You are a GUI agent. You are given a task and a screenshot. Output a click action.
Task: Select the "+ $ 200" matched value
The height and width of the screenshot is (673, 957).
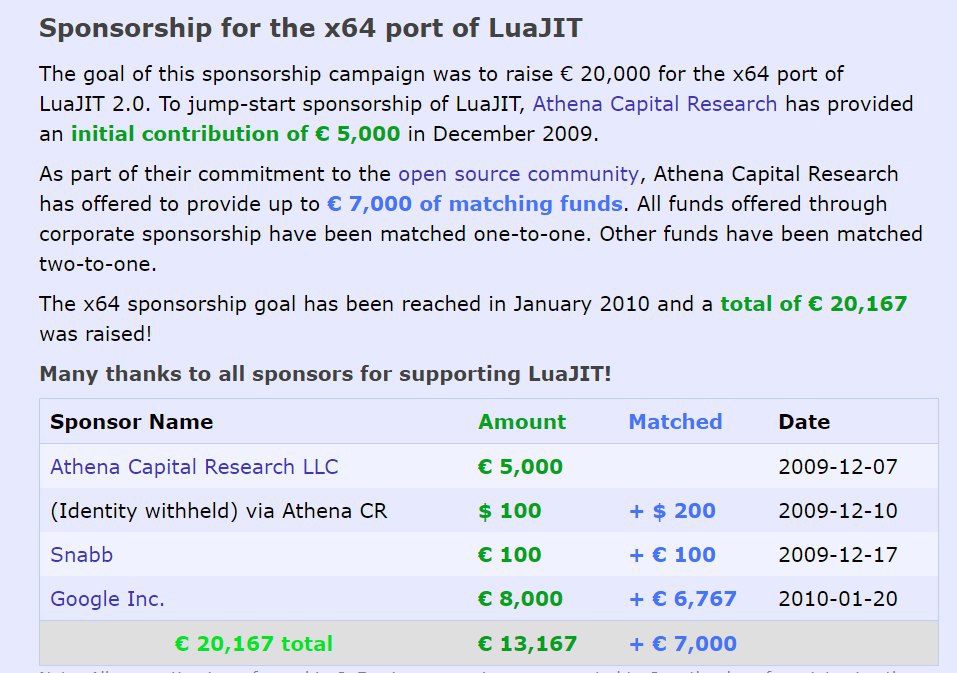tap(672, 511)
